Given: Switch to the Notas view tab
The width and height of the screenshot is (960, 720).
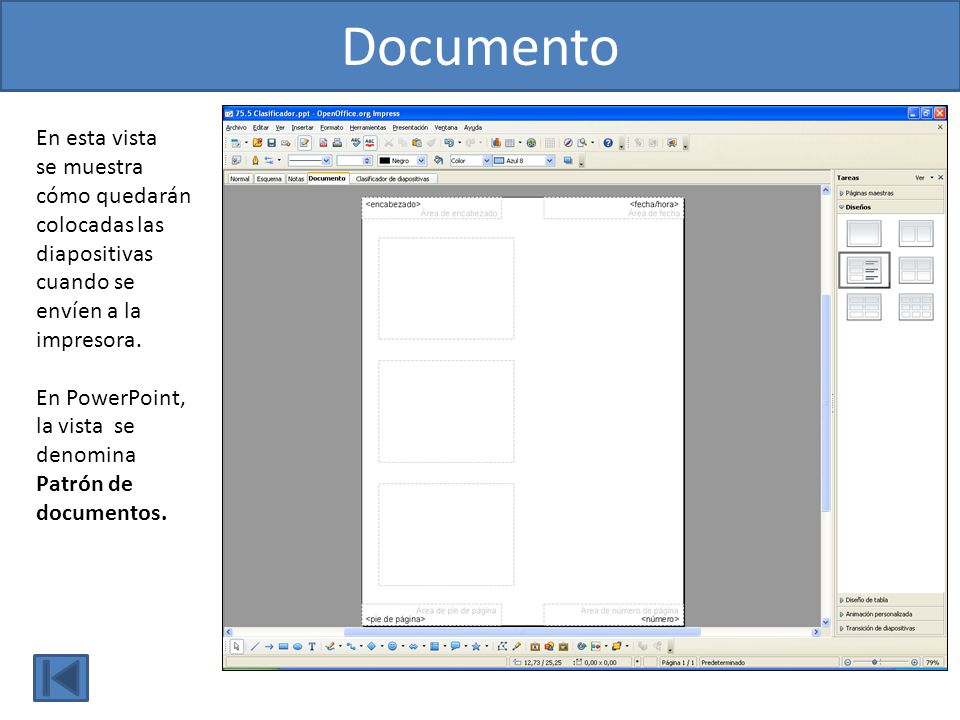Looking at the screenshot, I should coord(296,179).
